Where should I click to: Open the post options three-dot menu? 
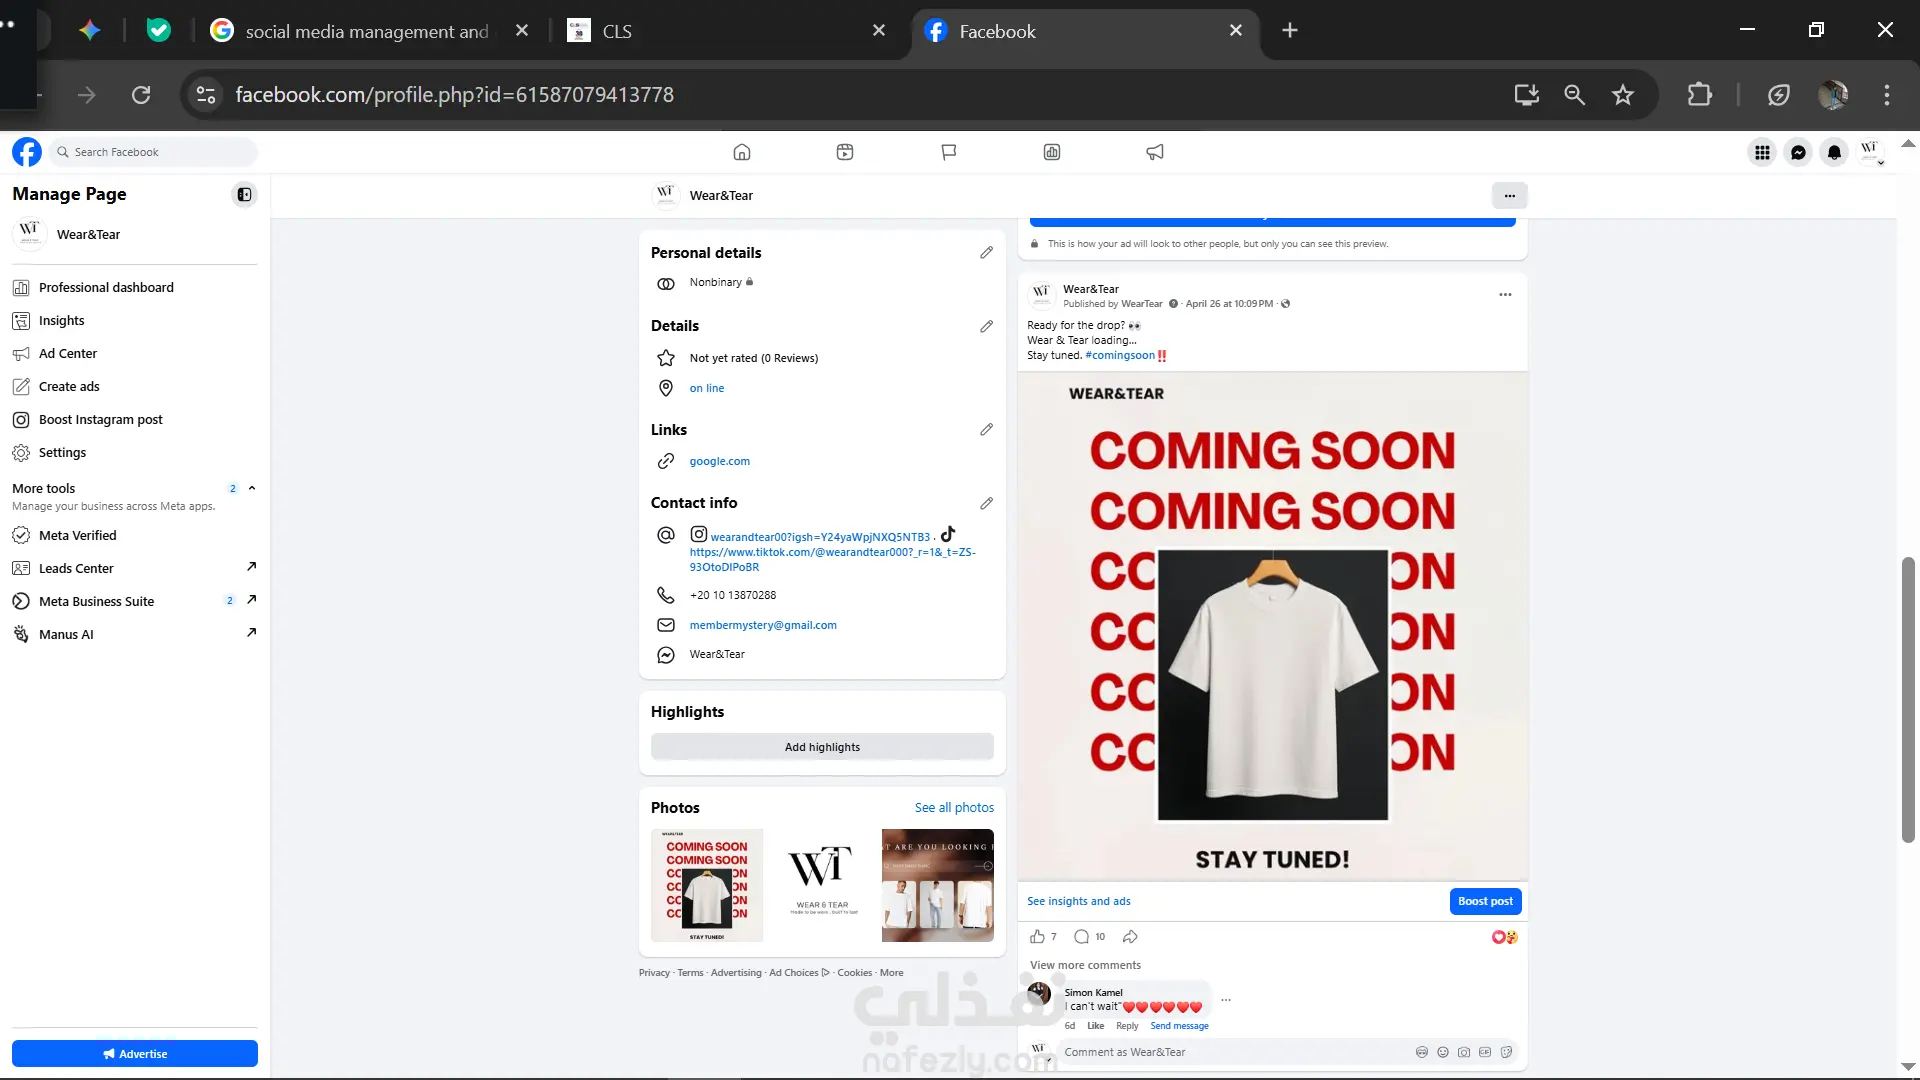tap(1505, 295)
